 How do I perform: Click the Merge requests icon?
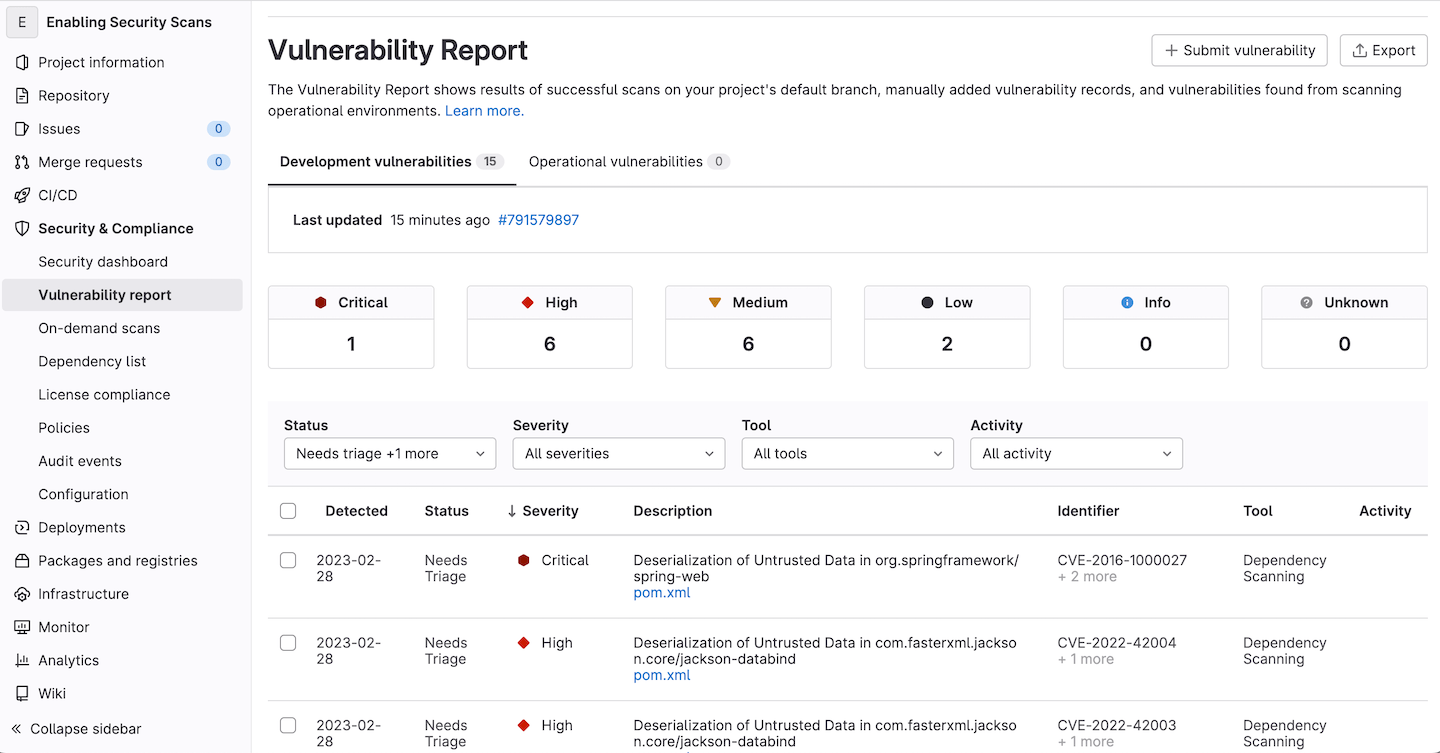coord(22,162)
